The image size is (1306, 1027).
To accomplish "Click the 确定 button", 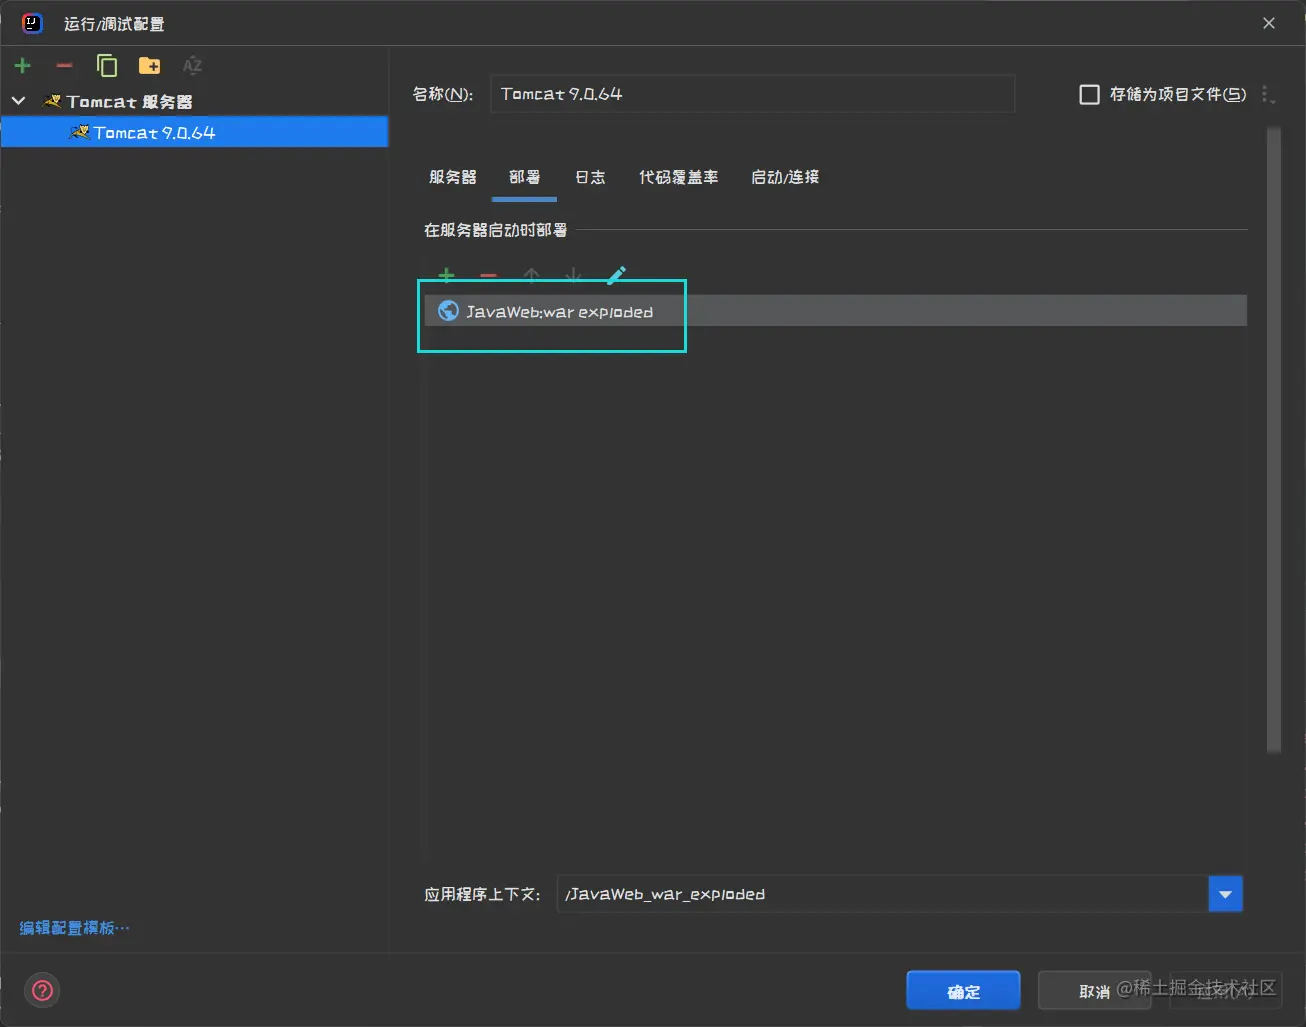I will [x=963, y=991].
